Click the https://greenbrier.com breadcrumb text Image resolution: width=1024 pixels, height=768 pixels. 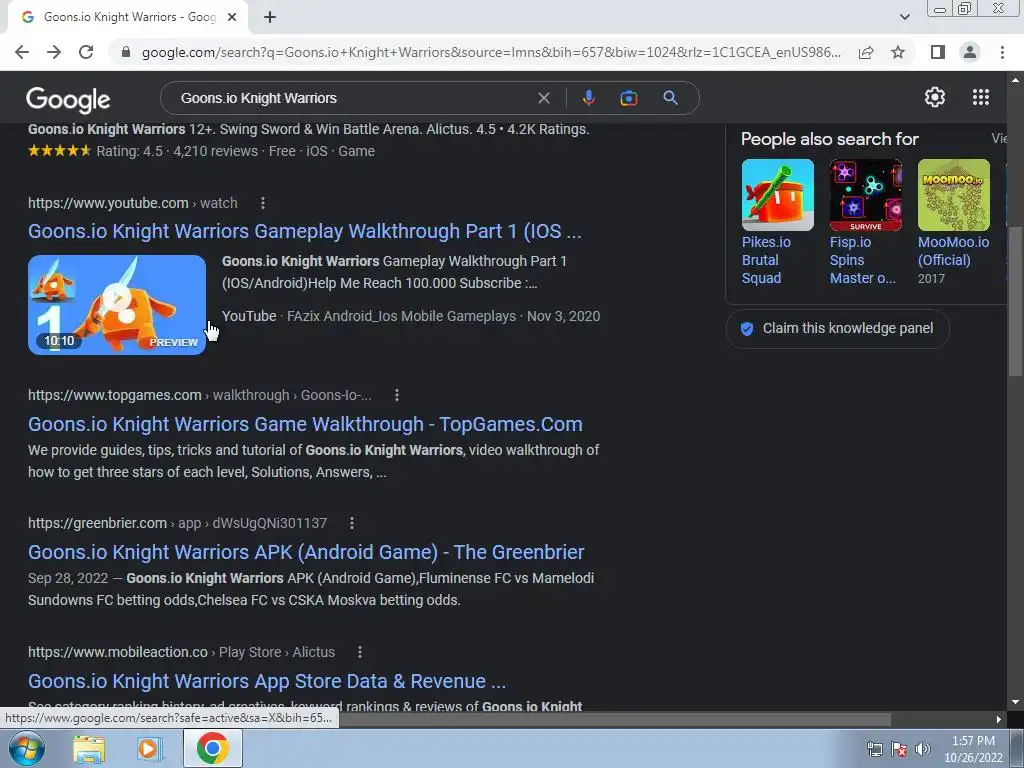(x=97, y=523)
